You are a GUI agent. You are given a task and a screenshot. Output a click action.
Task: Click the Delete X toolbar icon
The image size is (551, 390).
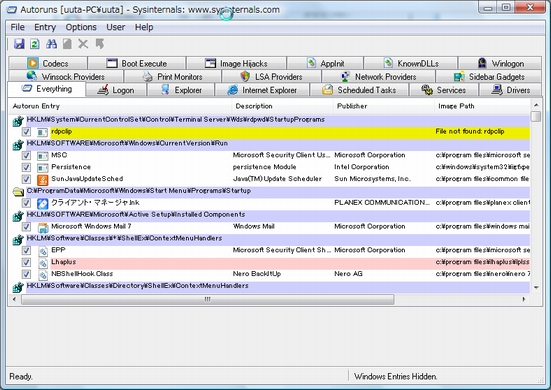click(x=83, y=44)
